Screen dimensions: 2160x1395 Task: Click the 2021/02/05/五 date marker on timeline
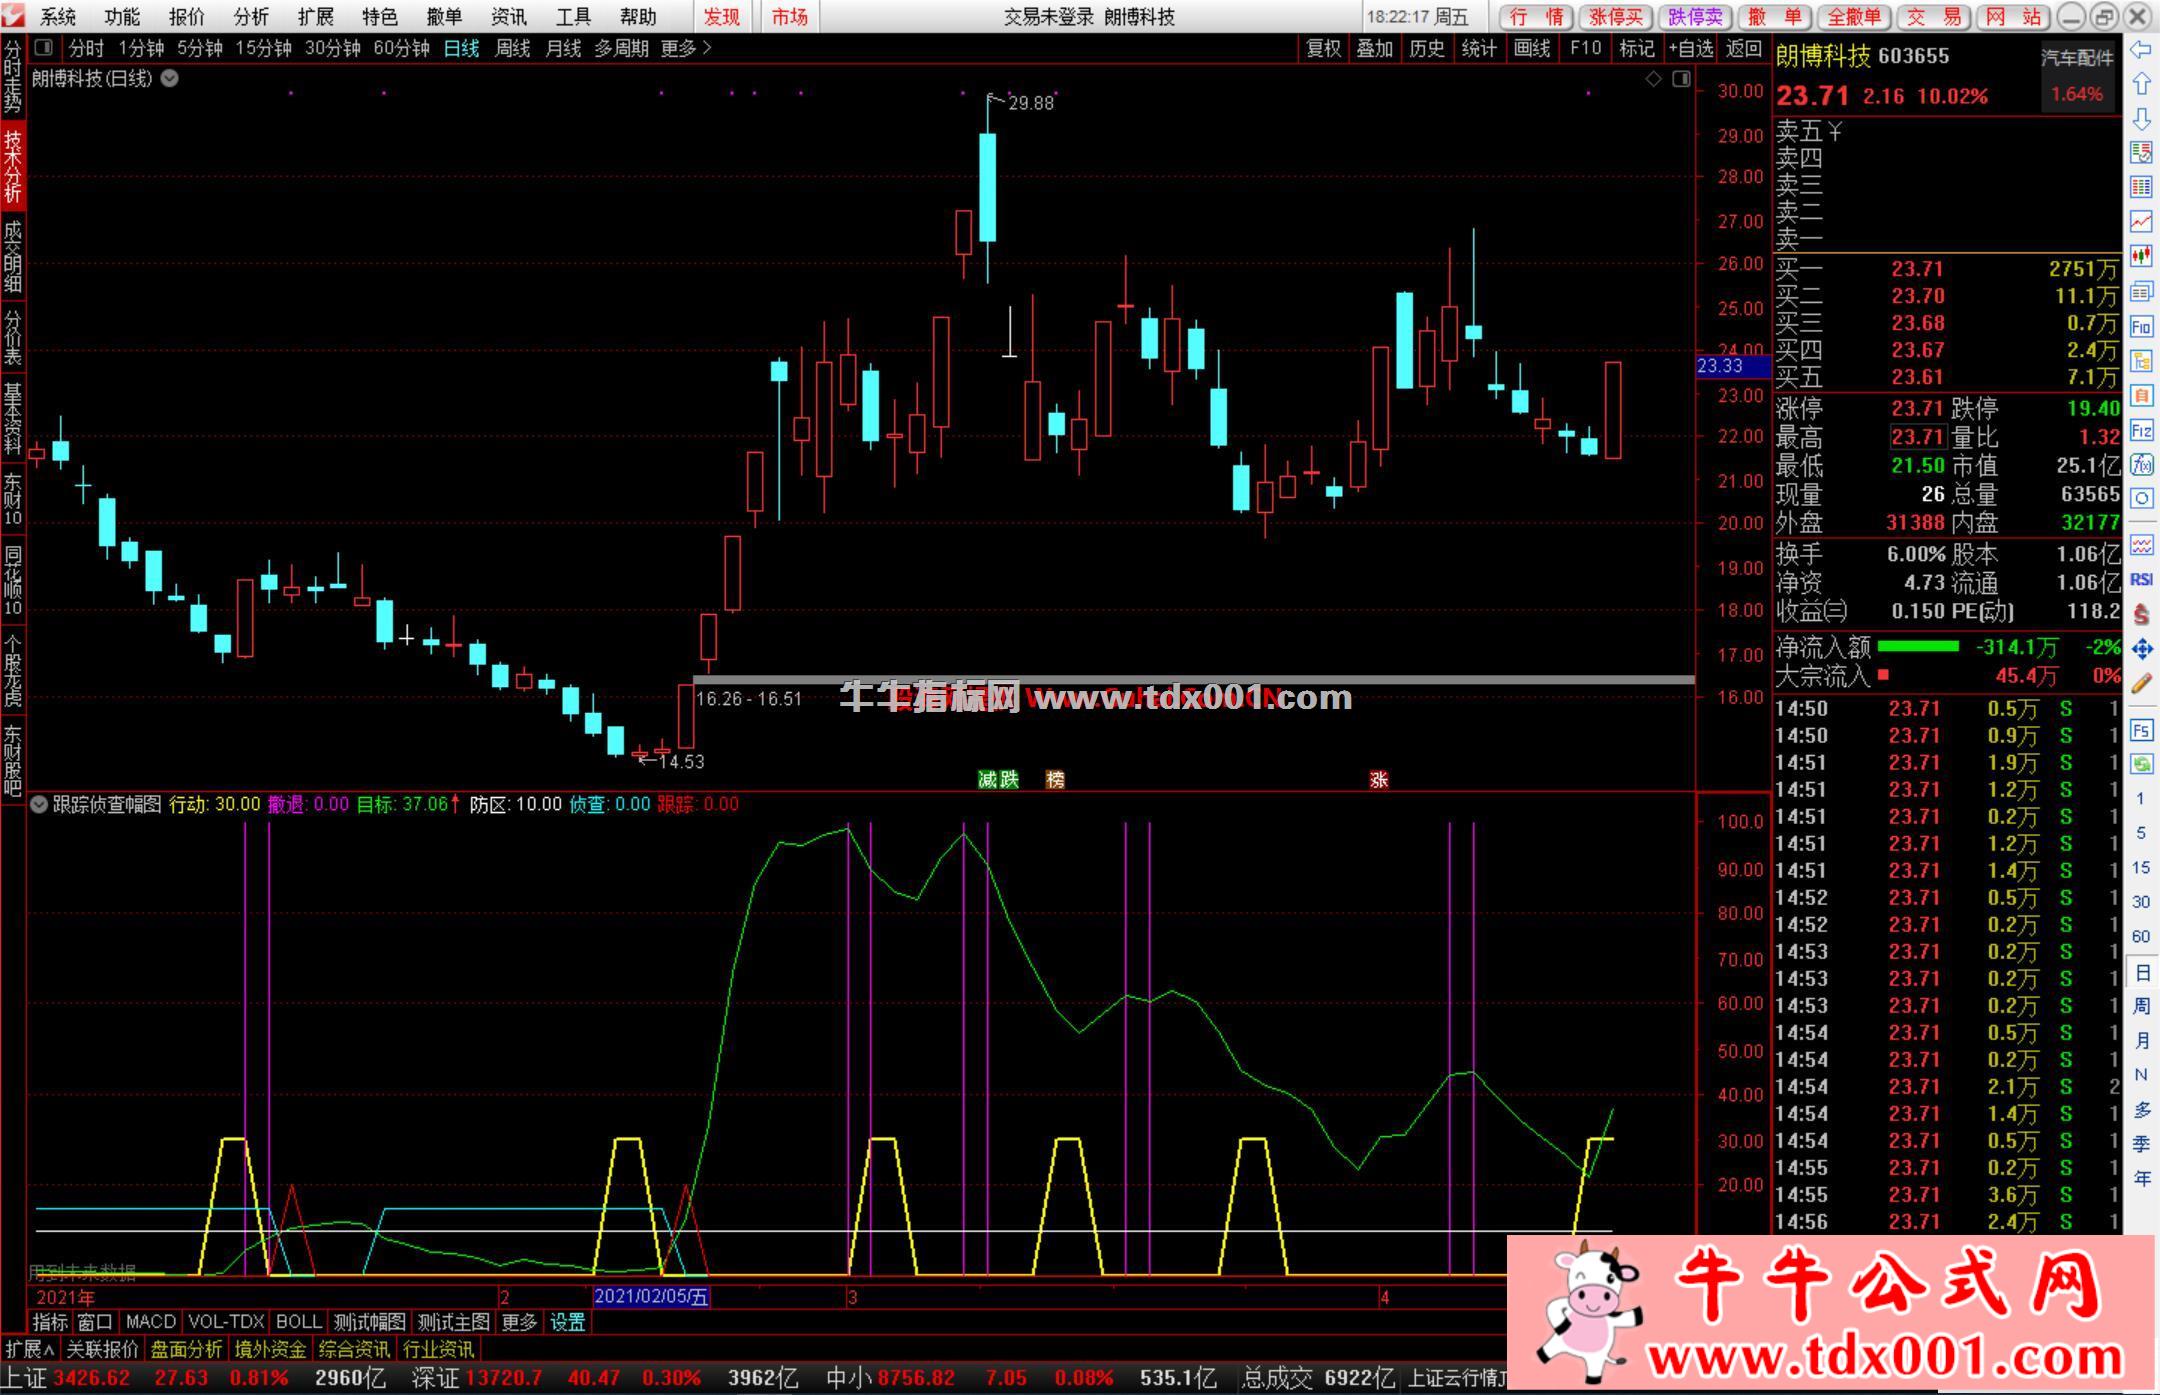(651, 1297)
